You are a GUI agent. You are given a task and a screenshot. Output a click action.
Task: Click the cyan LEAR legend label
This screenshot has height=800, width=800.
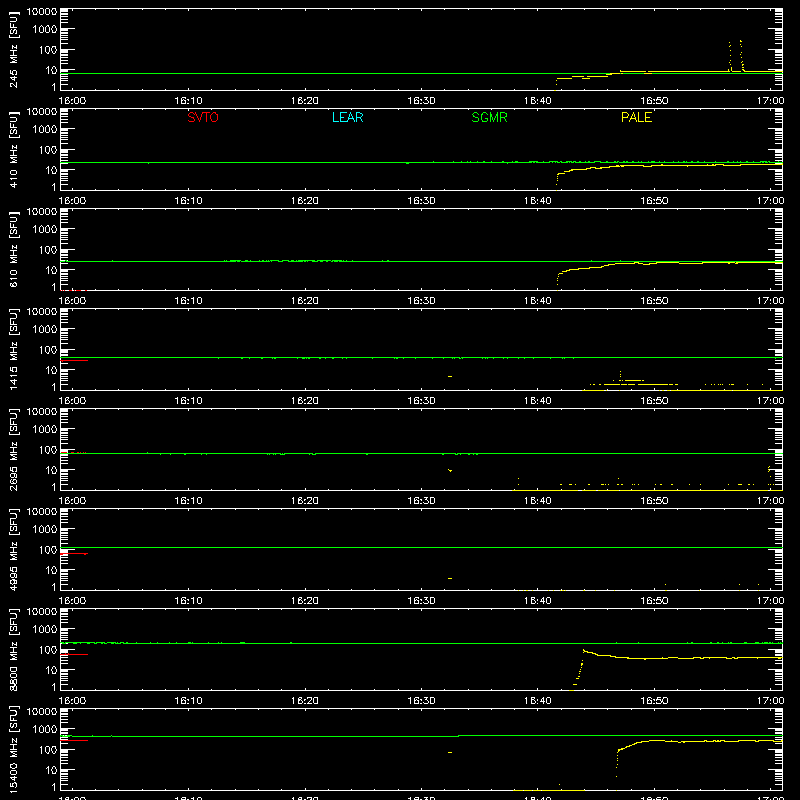(x=347, y=117)
